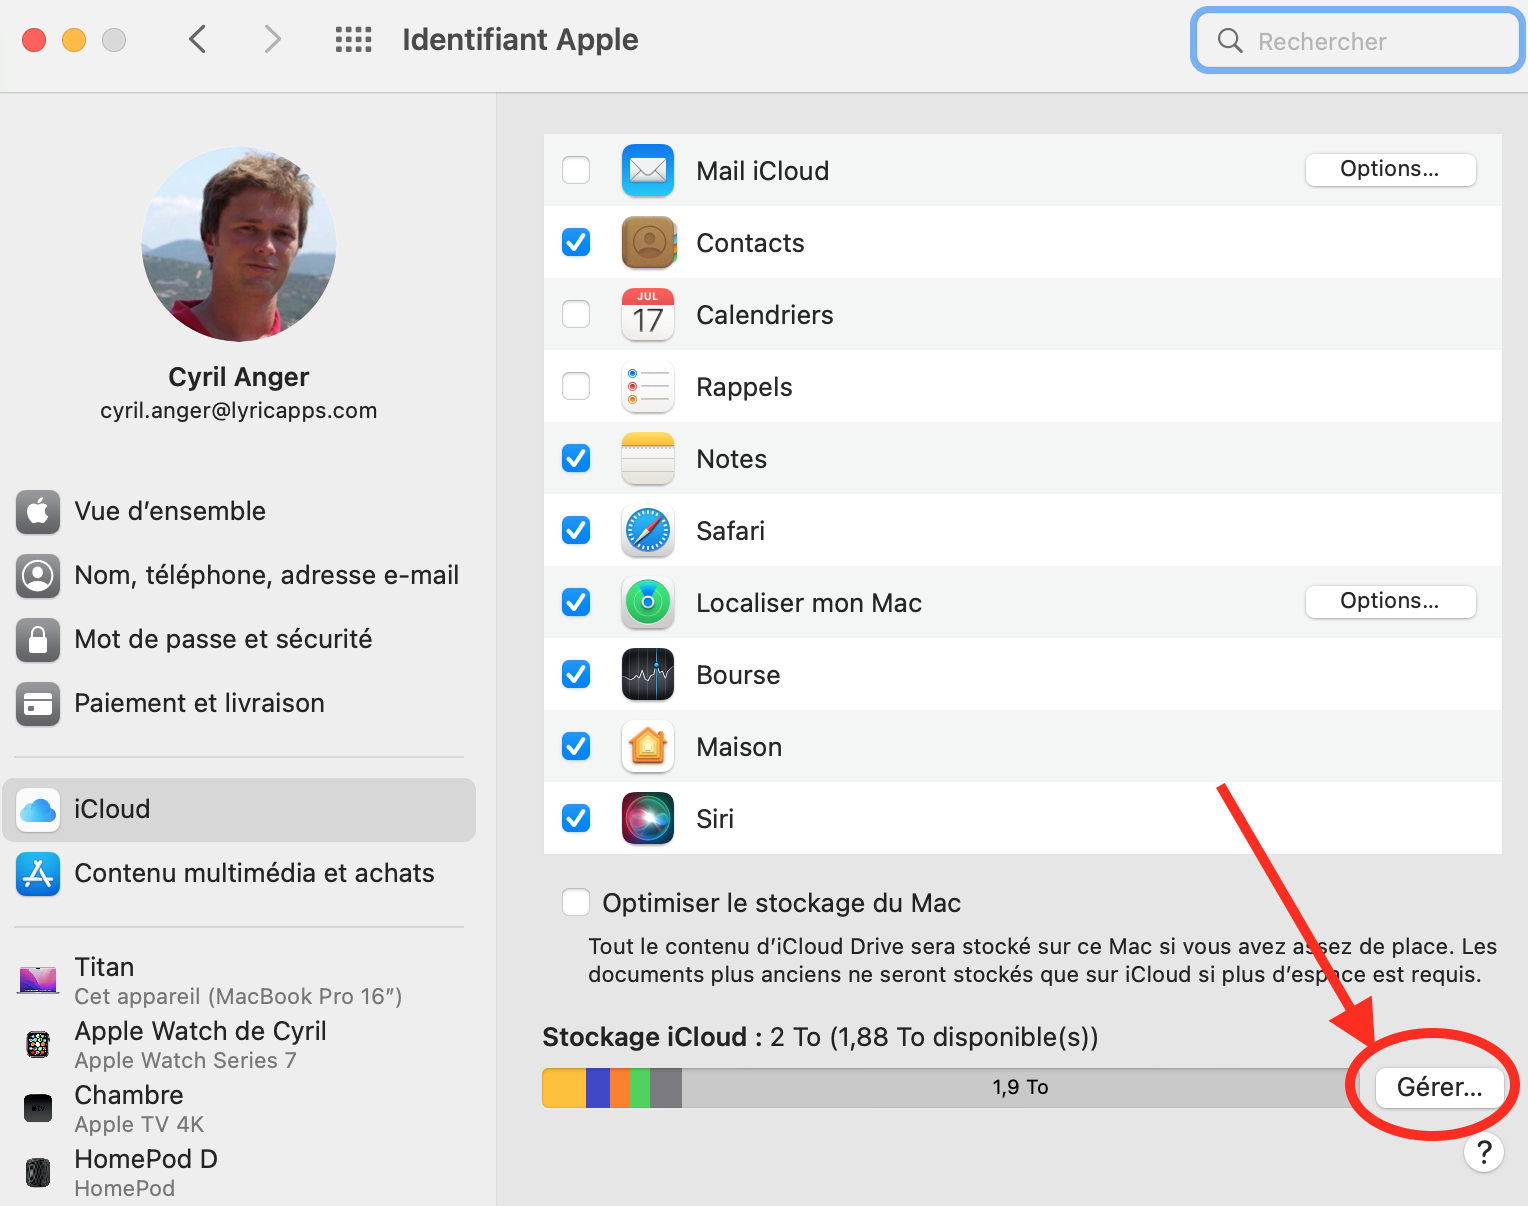Click the Apple logo icon for Vue d'ensemble
This screenshot has width=1528, height=1206.
tap(38, 511)
